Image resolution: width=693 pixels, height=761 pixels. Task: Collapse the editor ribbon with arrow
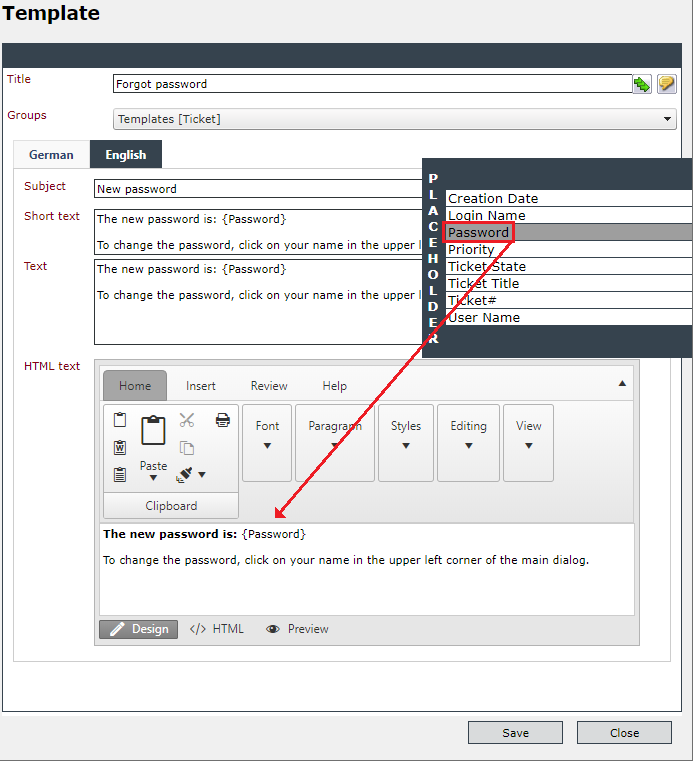point(622,383)
